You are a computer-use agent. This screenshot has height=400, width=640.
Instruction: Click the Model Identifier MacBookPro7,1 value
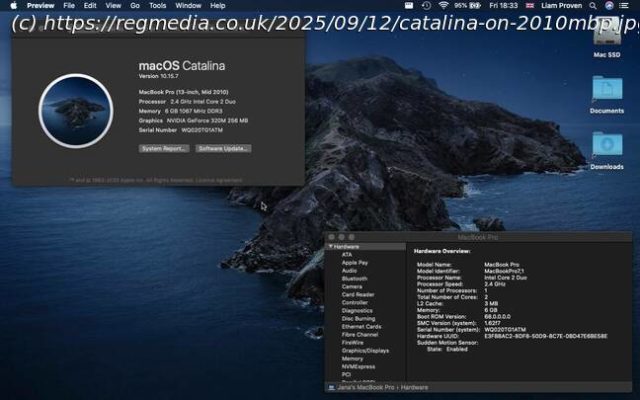click(504, 271)
